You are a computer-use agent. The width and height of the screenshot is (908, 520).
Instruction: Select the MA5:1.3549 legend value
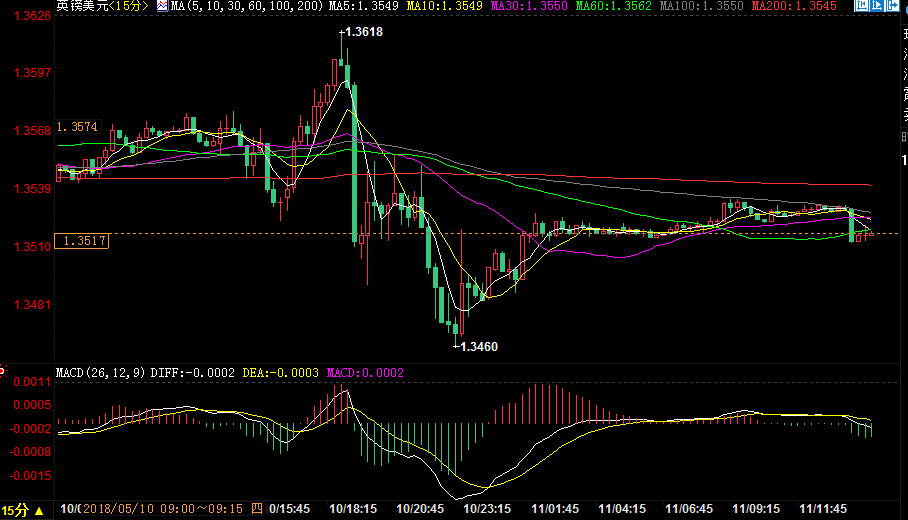[364, 6]
